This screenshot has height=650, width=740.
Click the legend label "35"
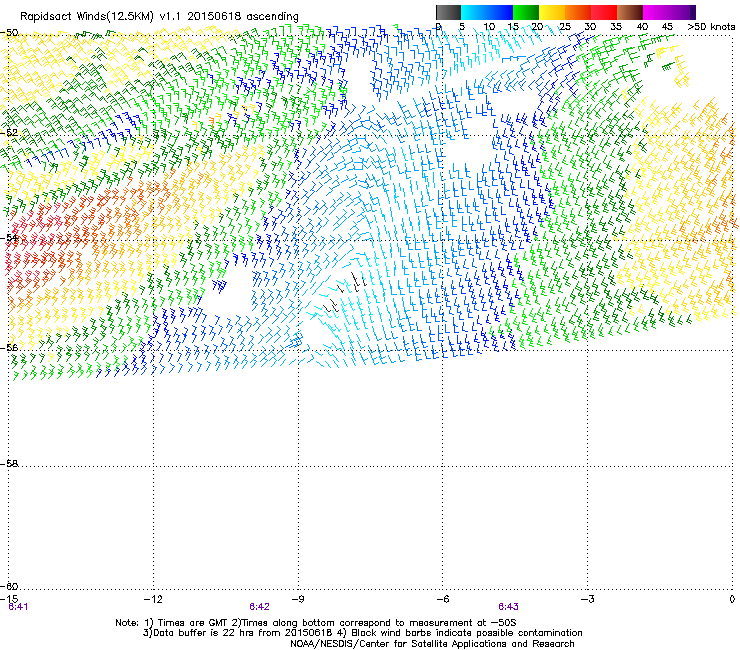click(x=616, y=27)
